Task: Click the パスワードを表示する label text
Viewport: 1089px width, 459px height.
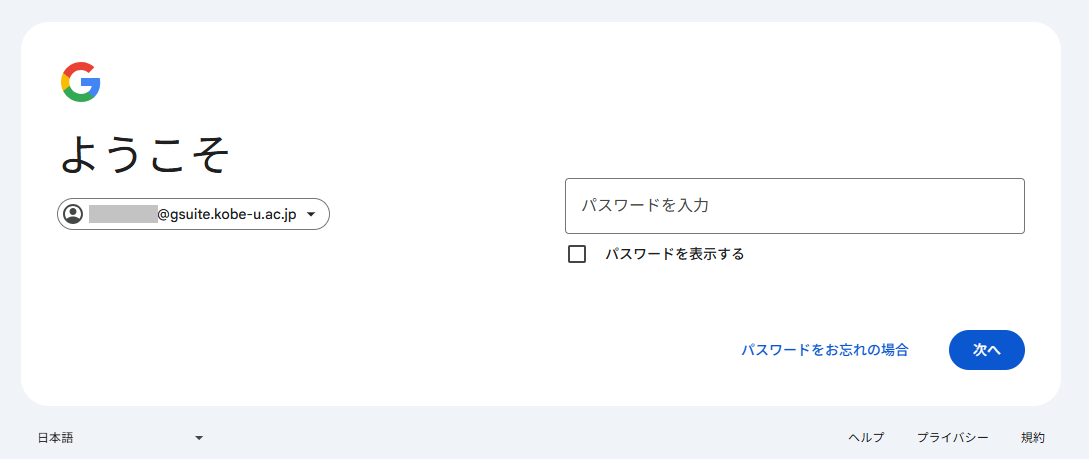Action: tap(674, 254)
